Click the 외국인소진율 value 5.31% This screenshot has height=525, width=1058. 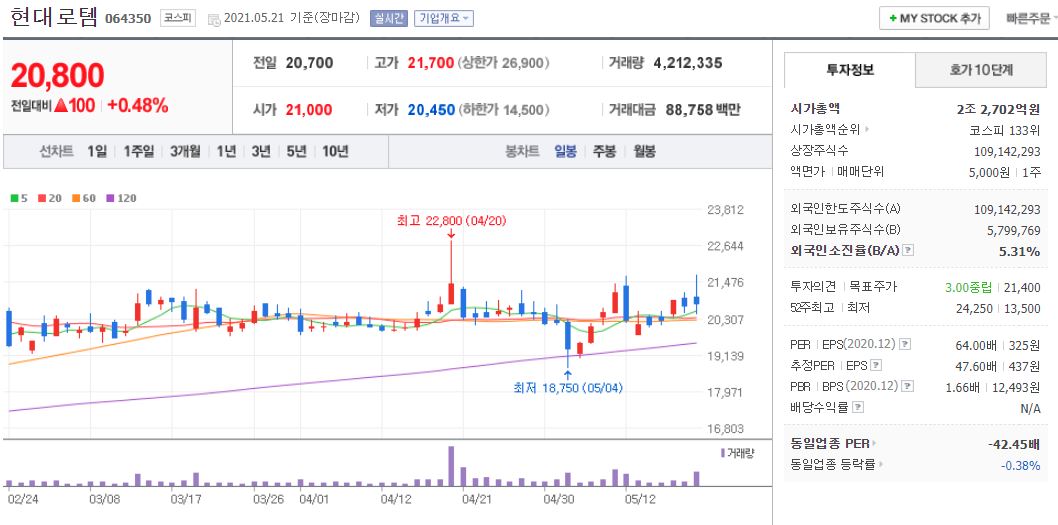(1021, 251)
